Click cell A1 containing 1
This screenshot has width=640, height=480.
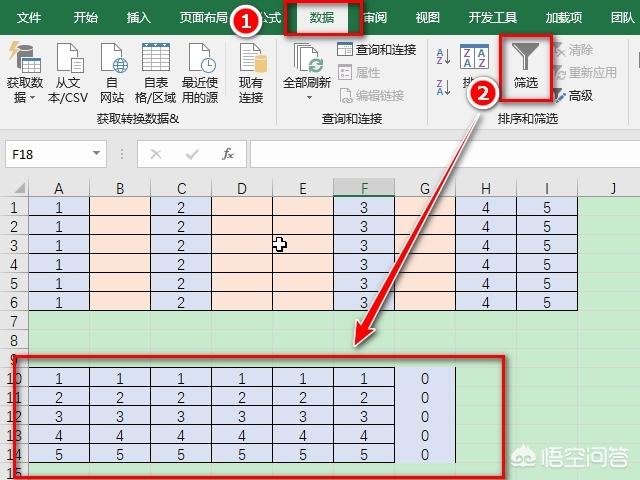[x=59, y=207]
